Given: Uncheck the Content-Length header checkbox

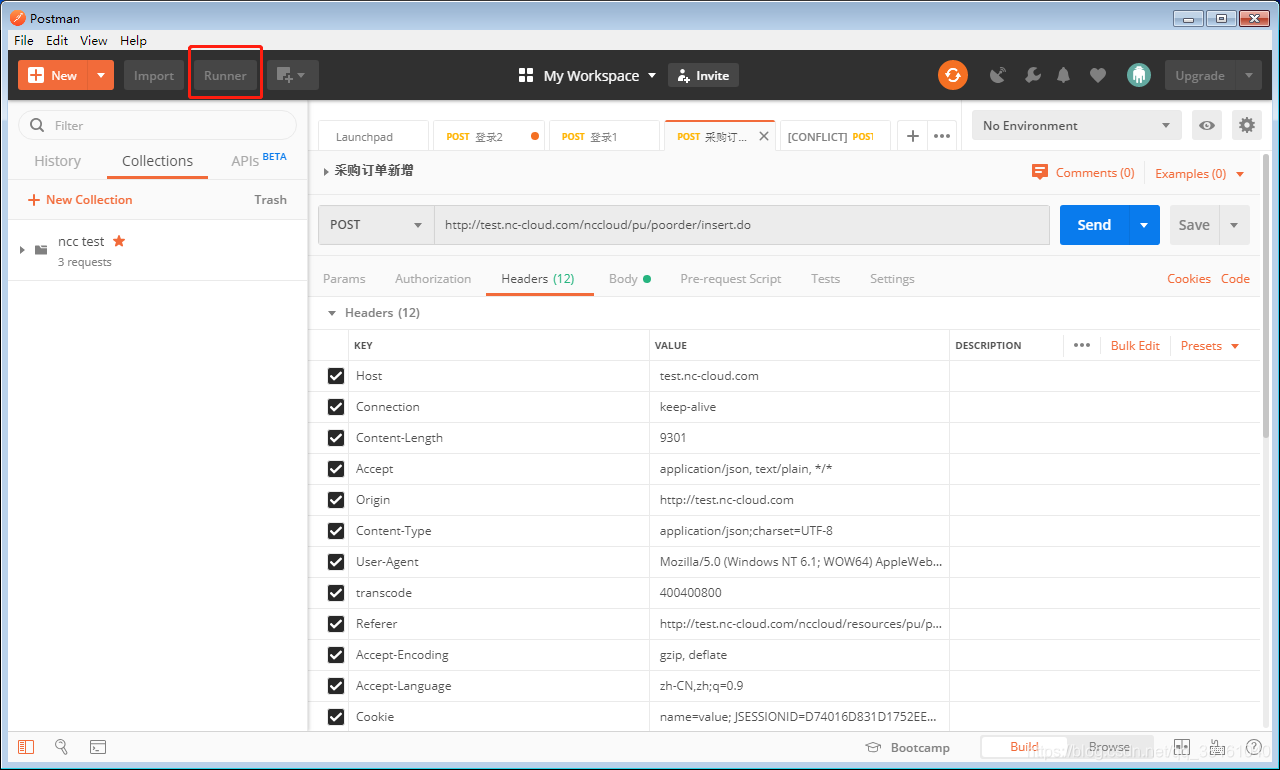Looking at the screenshot, I should pyautogui.click(x=336, y=438).
